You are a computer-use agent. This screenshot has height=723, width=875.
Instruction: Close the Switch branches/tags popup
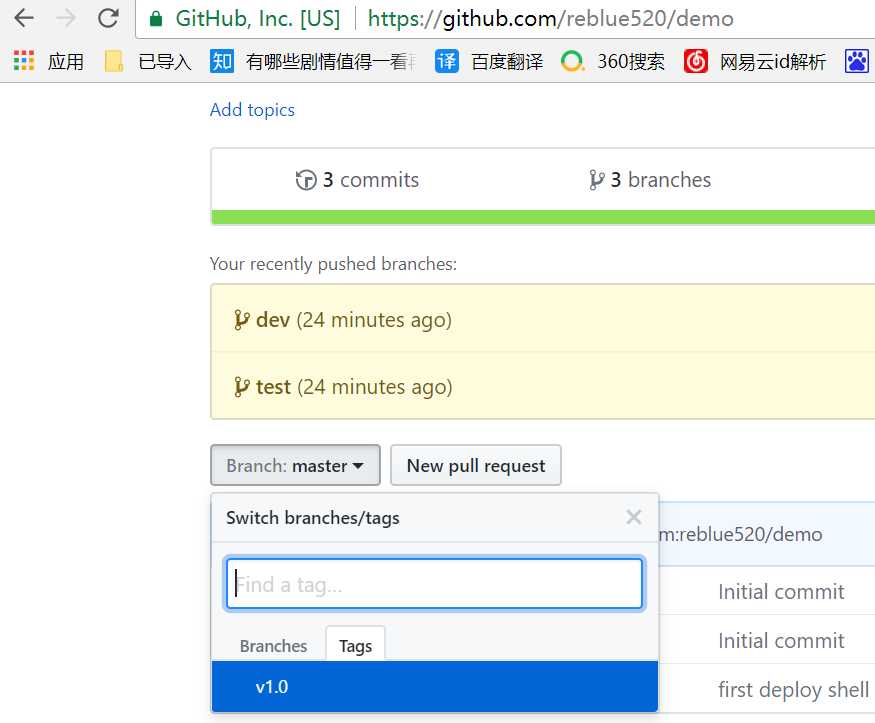[x=633, y=517]
